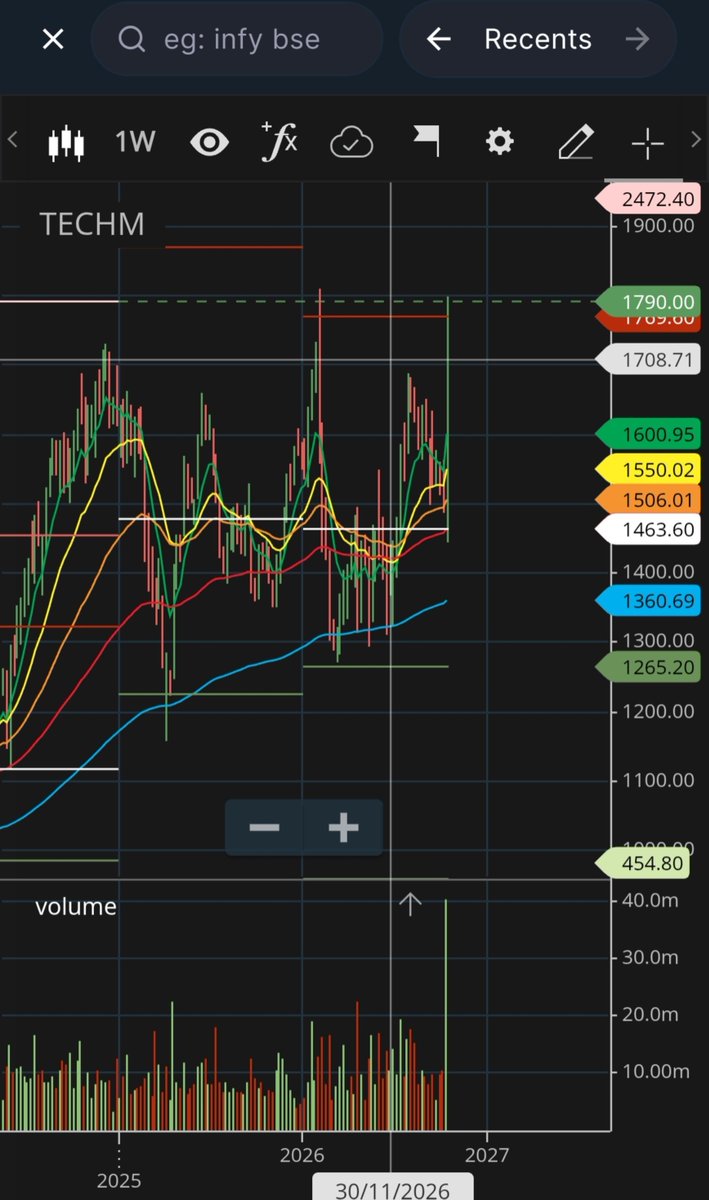This screenshot has width=709, height=1200.
Task: Select the crosshair cursor tool
Action: point(648,143)
